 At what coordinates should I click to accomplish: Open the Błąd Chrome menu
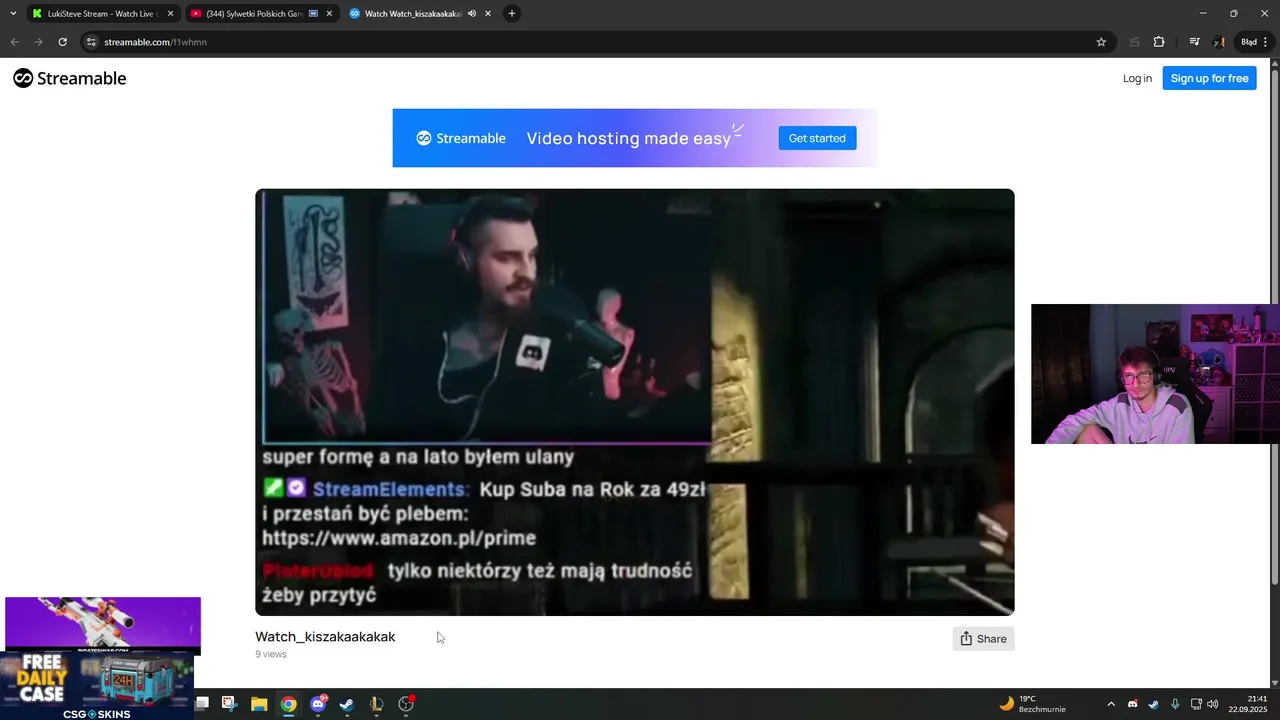(x=1253, y=42)
